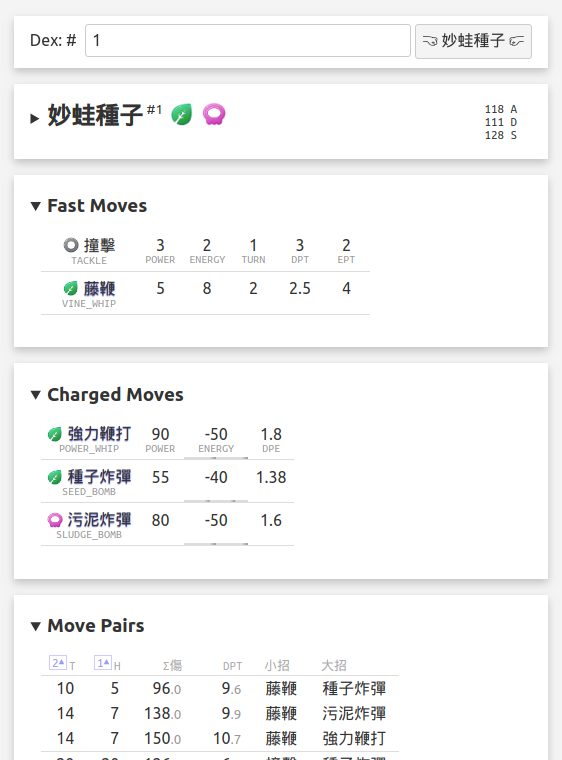Click the normal type icon next to 撞擊

point(71,245)
